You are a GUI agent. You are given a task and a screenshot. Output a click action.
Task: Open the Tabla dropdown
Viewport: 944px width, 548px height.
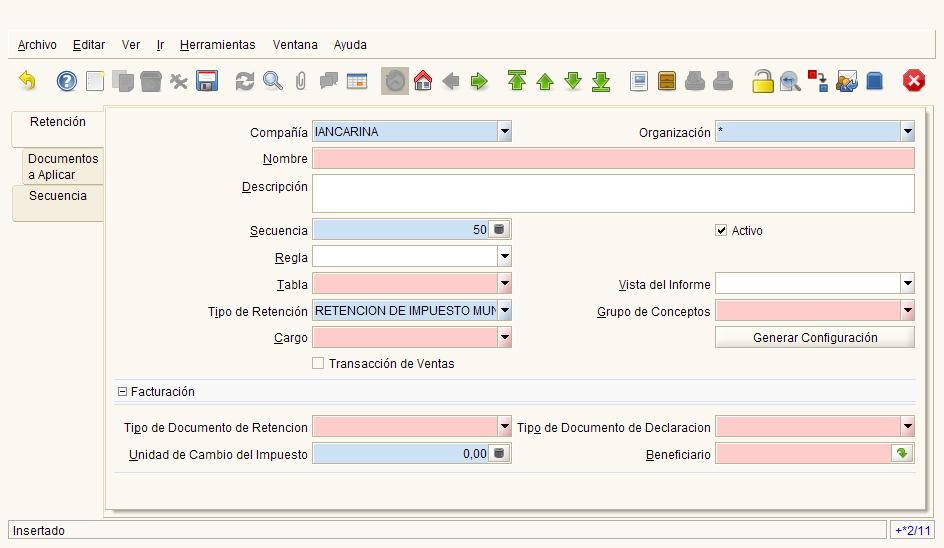click(505, 284)
